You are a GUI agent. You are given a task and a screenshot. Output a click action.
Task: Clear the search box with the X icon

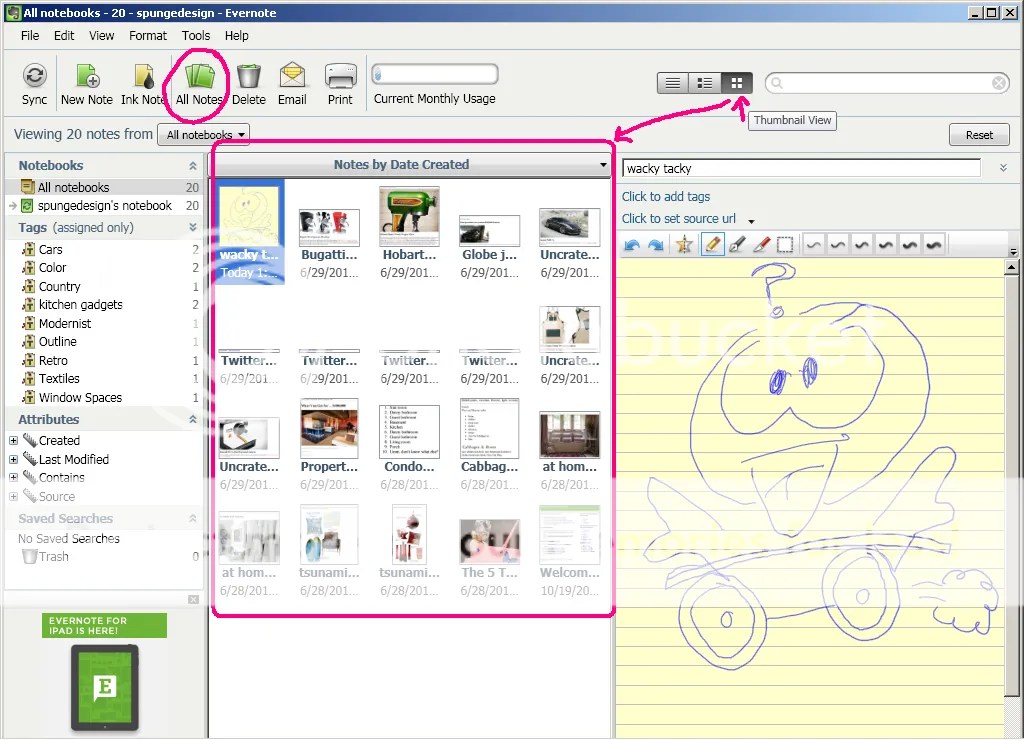pos(999,83)
